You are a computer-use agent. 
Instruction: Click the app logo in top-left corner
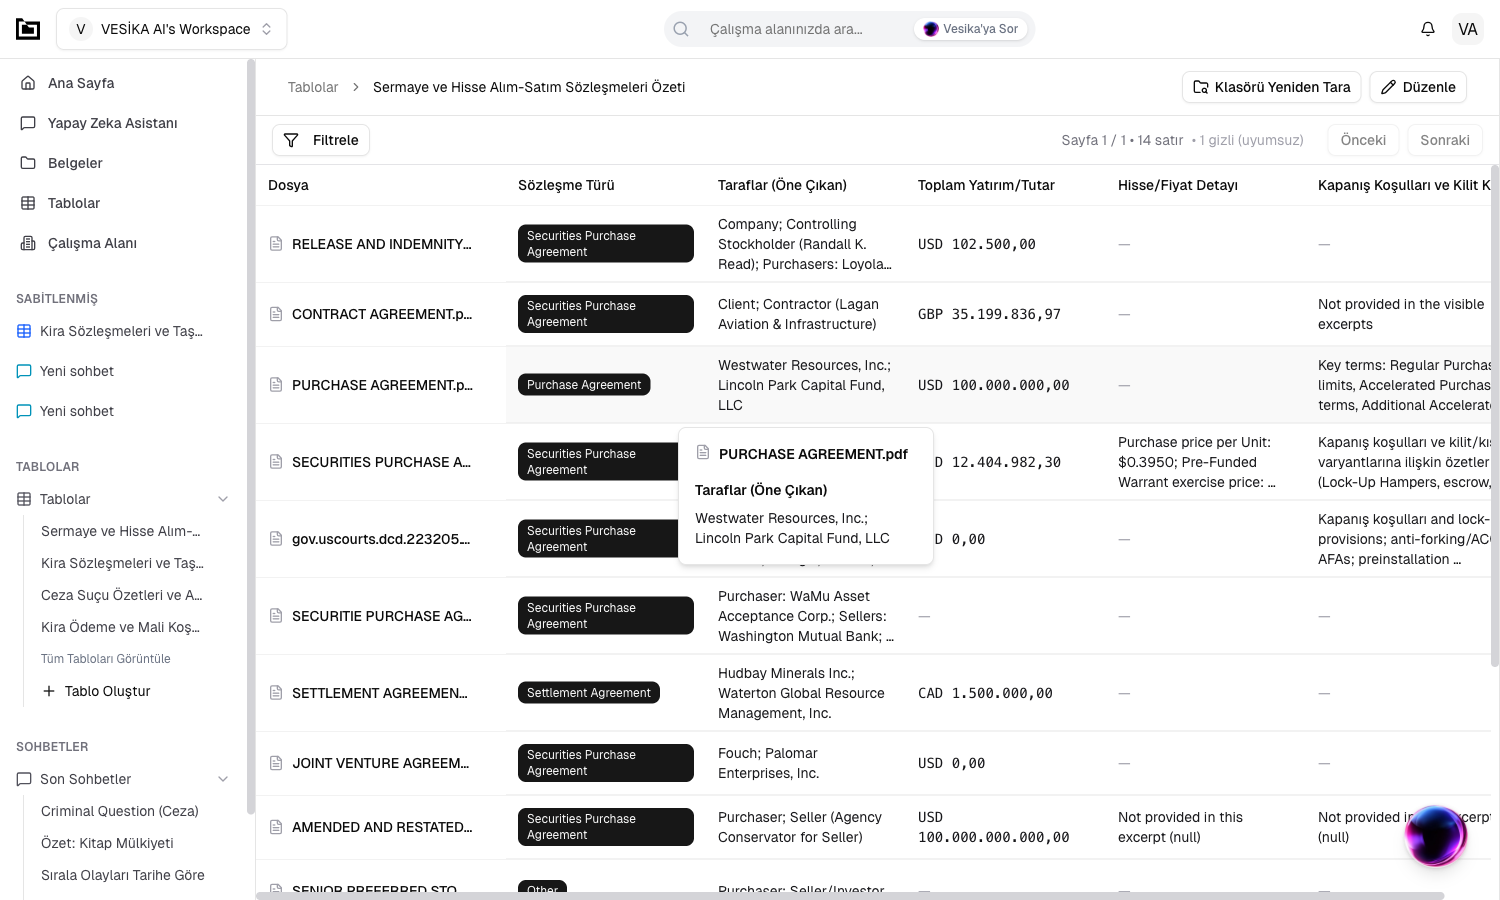28,29
